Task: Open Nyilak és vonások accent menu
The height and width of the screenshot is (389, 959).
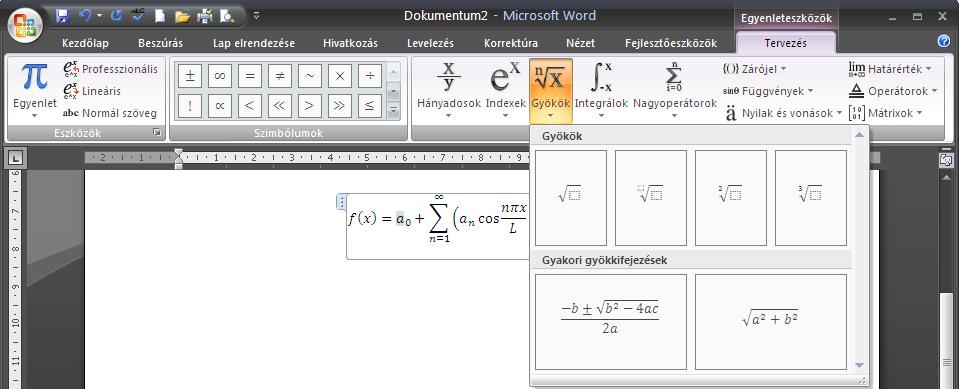Action: (783, 113)
